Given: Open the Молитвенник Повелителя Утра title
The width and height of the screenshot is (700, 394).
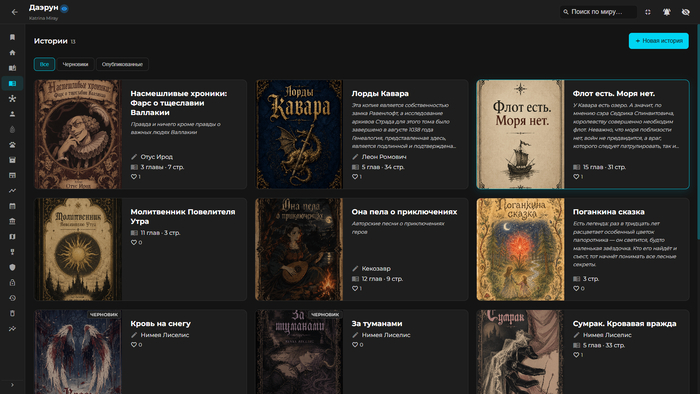Looking at the screenshot, I should (x=183, y=216).
